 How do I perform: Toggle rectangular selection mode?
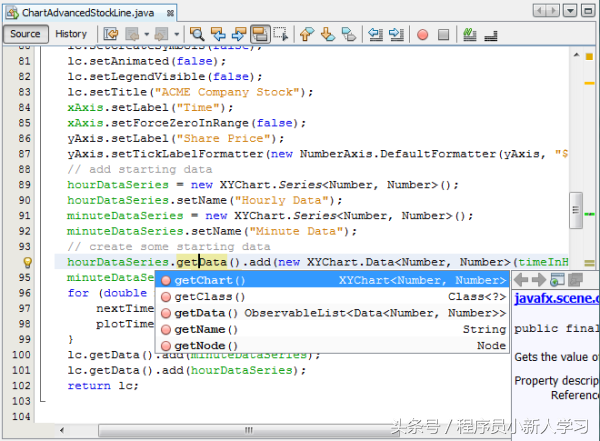[281, 34]
